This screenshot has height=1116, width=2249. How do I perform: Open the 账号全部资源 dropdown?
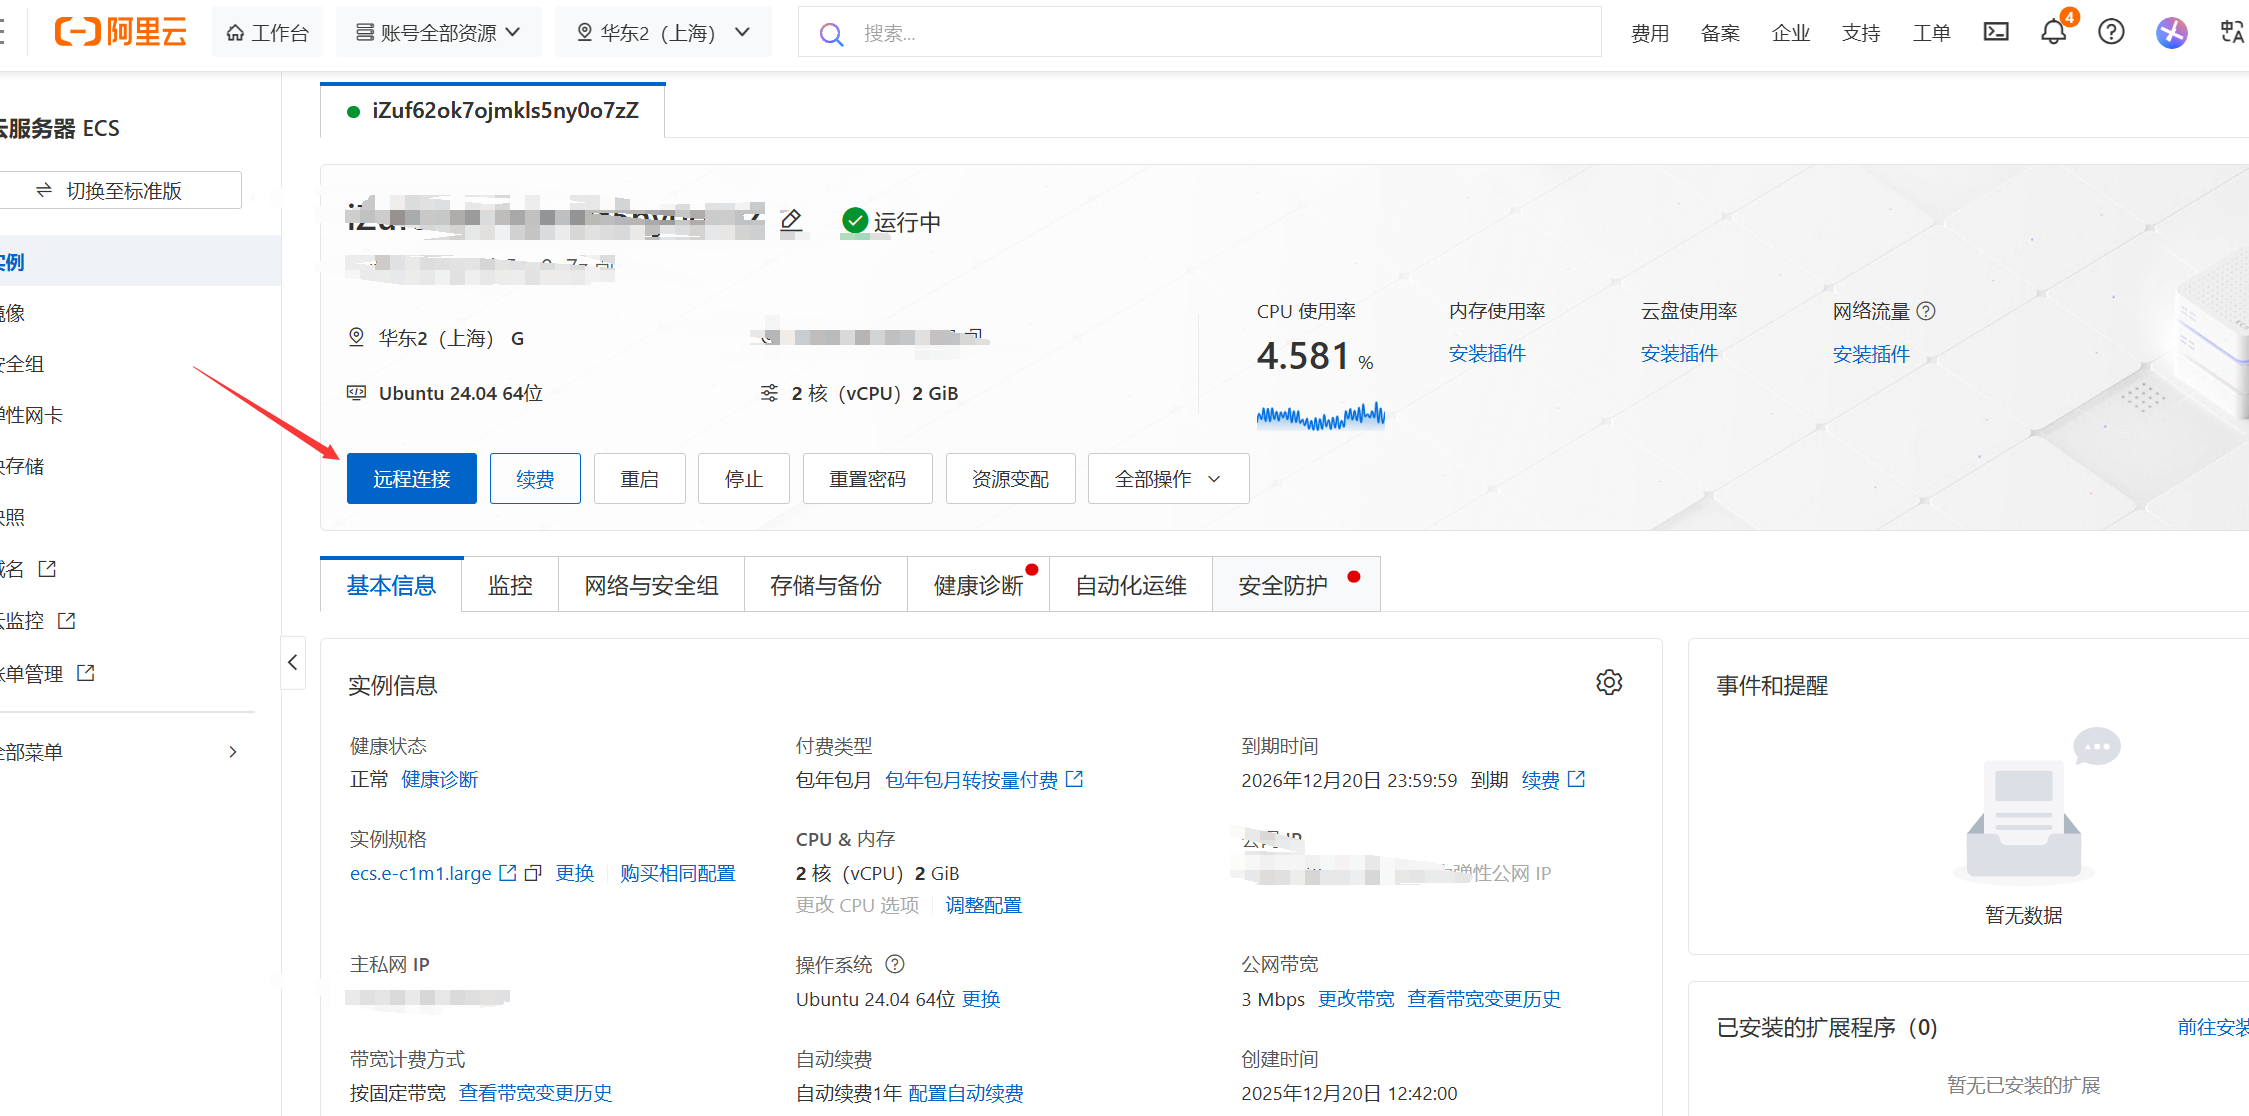point(438,32)
